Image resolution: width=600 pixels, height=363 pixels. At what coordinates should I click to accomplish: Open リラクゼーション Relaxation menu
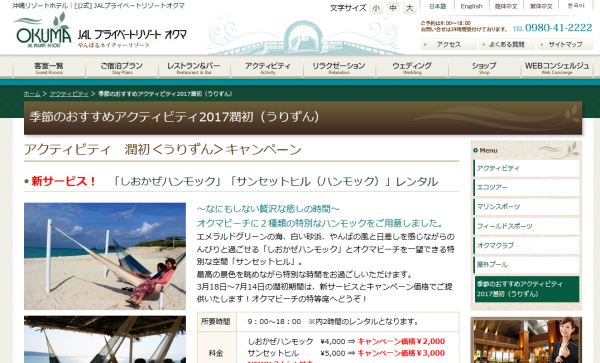click(339, 68)
